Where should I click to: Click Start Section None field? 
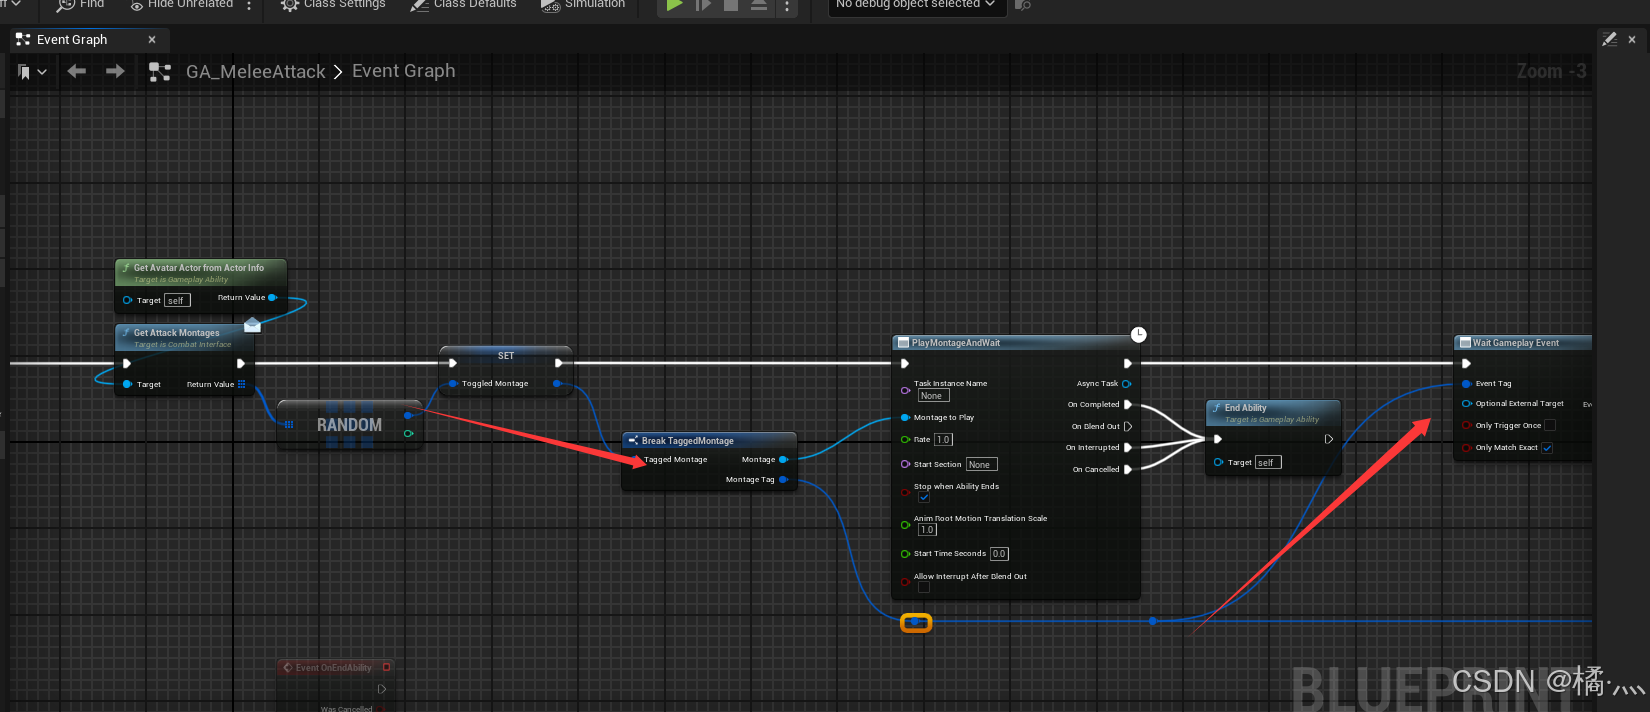point(982,464)
